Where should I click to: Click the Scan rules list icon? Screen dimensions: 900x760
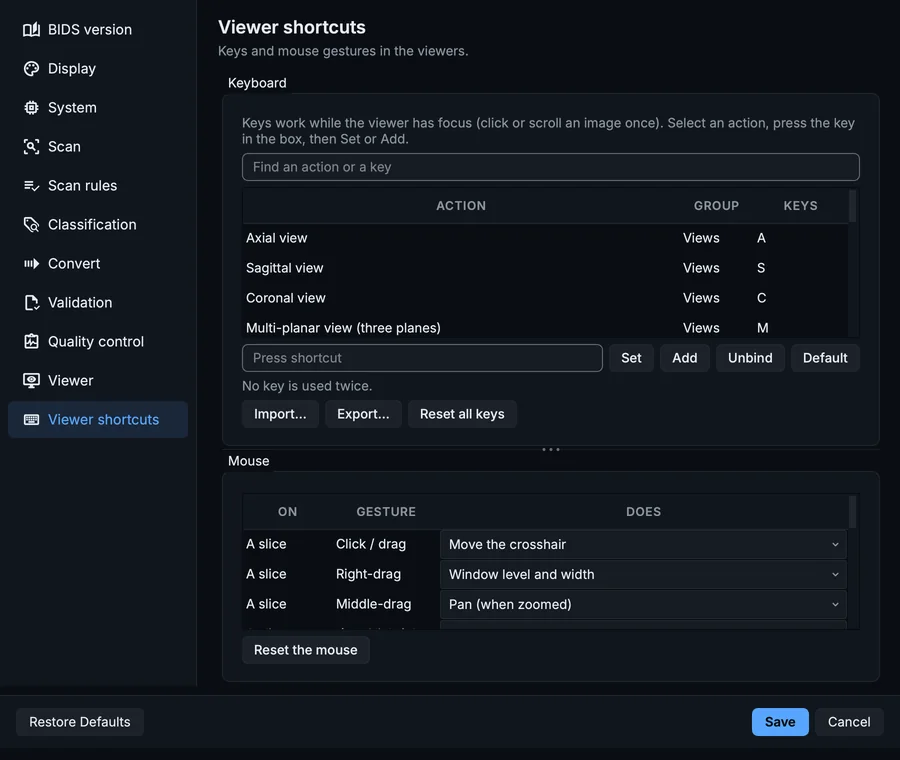pyautogui.click(x=32, y=185)
